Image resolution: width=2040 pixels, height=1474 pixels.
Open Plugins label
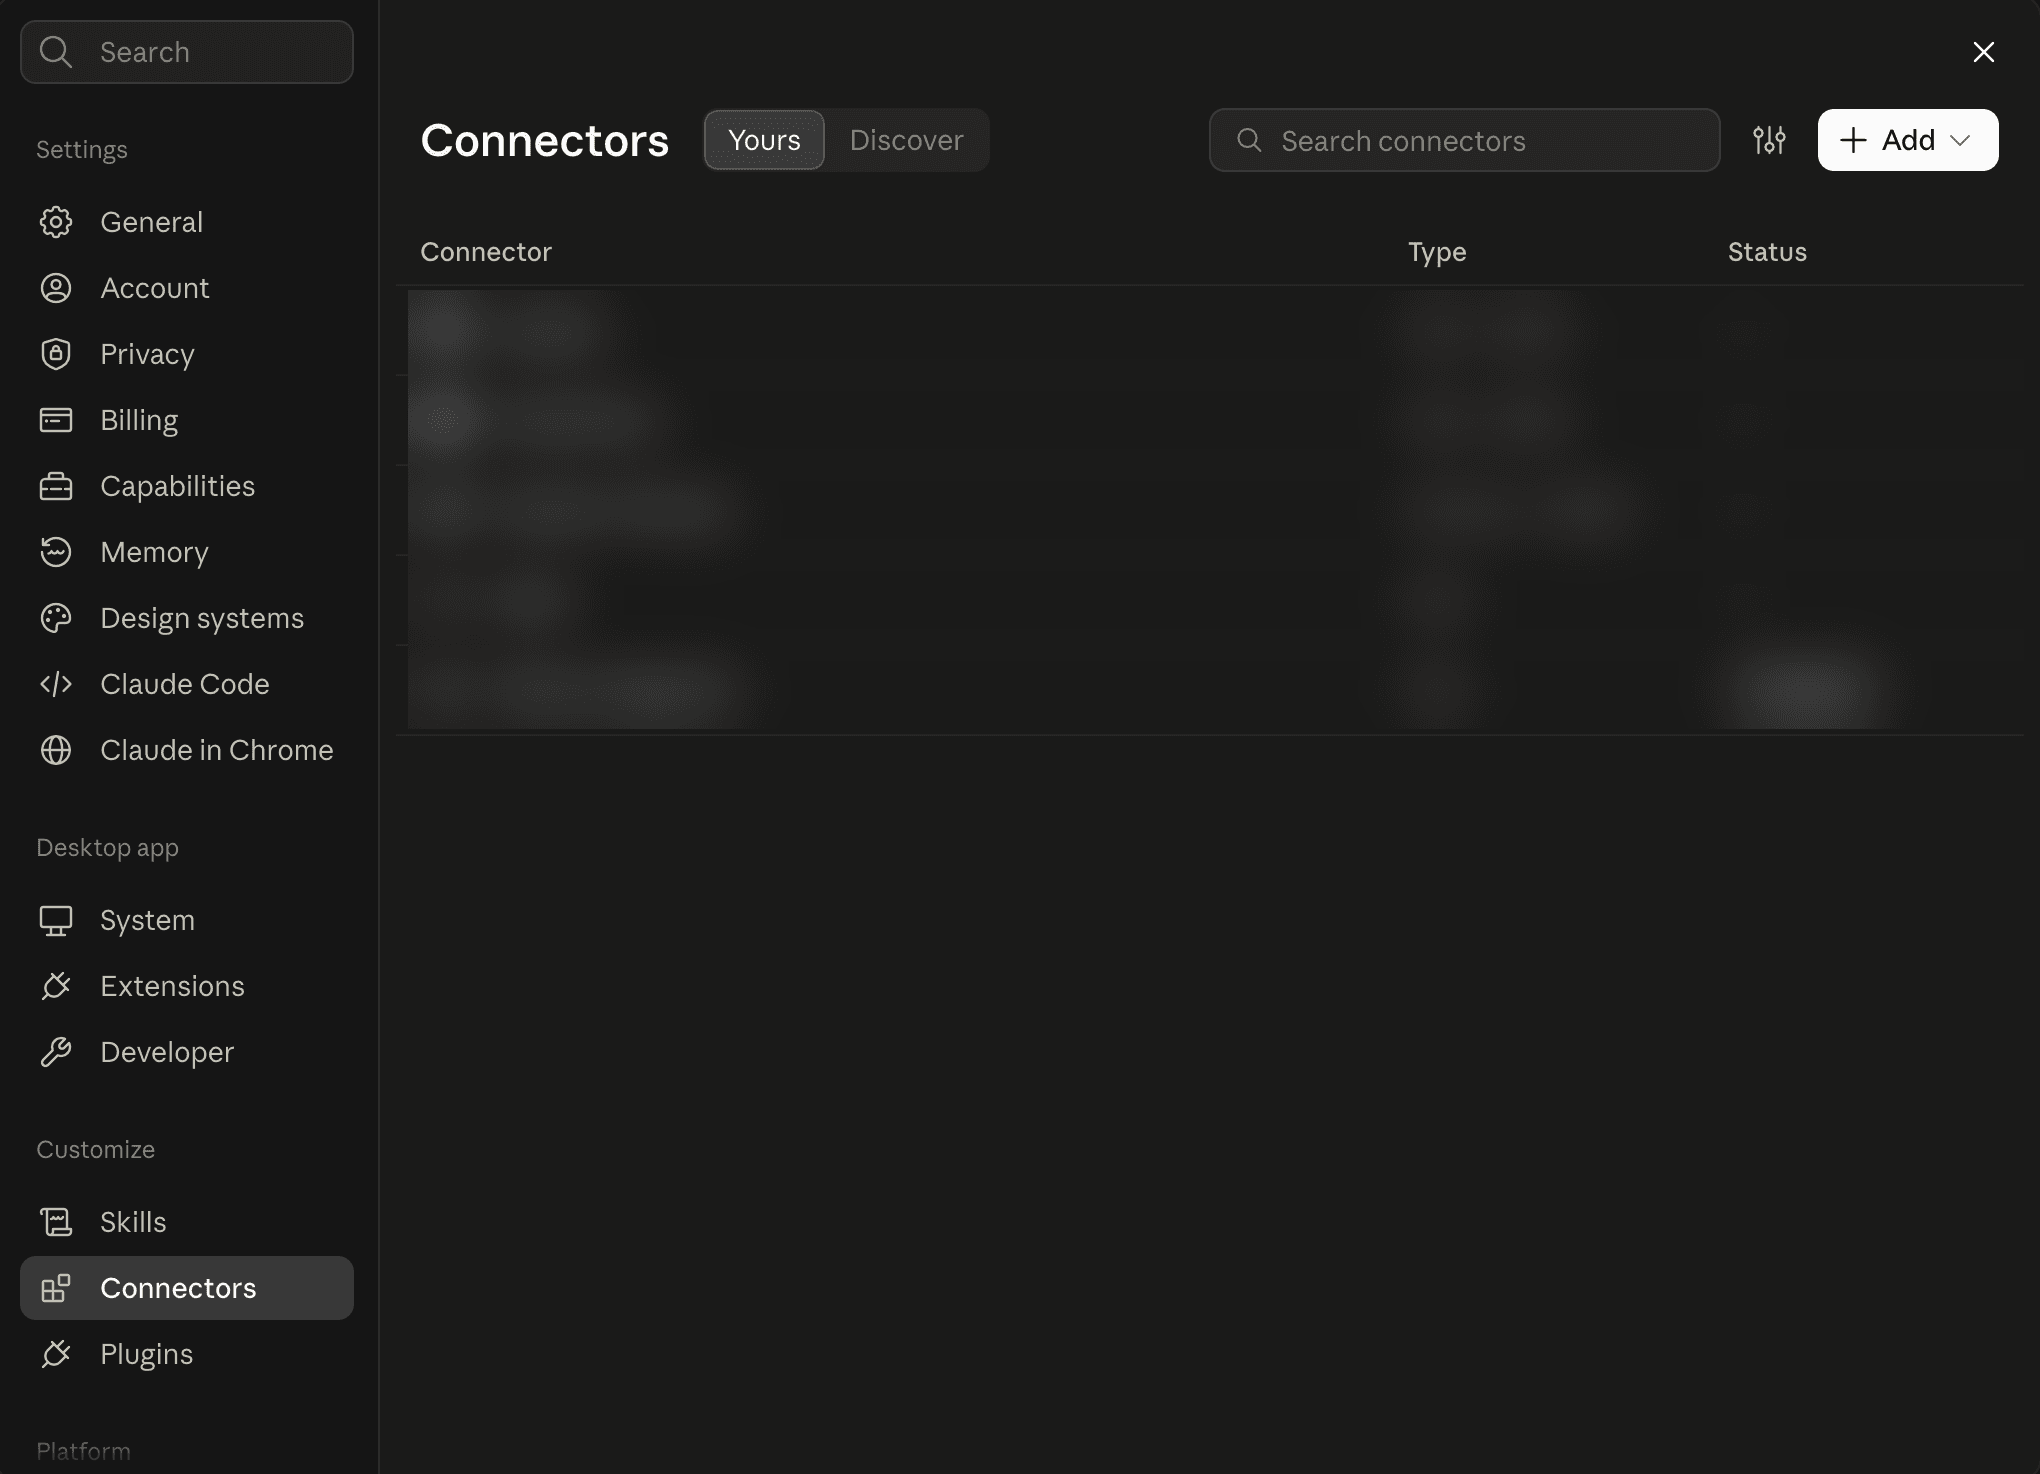click(147, 1354)
